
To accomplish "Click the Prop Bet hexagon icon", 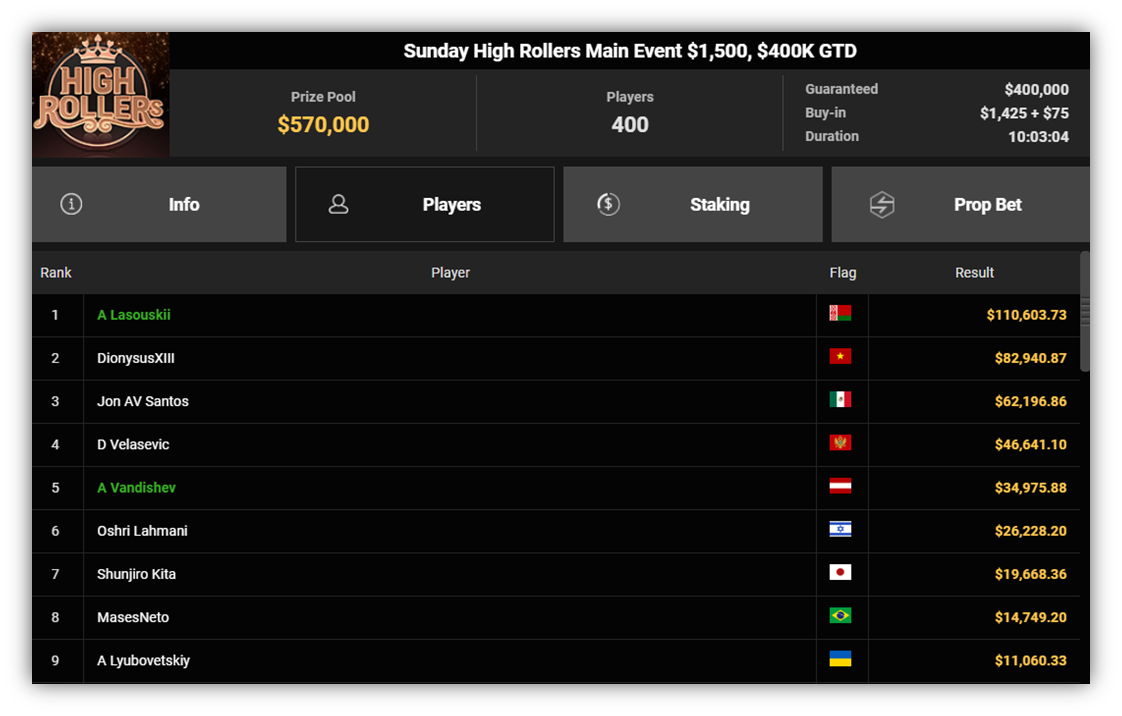I will point(882,205).
